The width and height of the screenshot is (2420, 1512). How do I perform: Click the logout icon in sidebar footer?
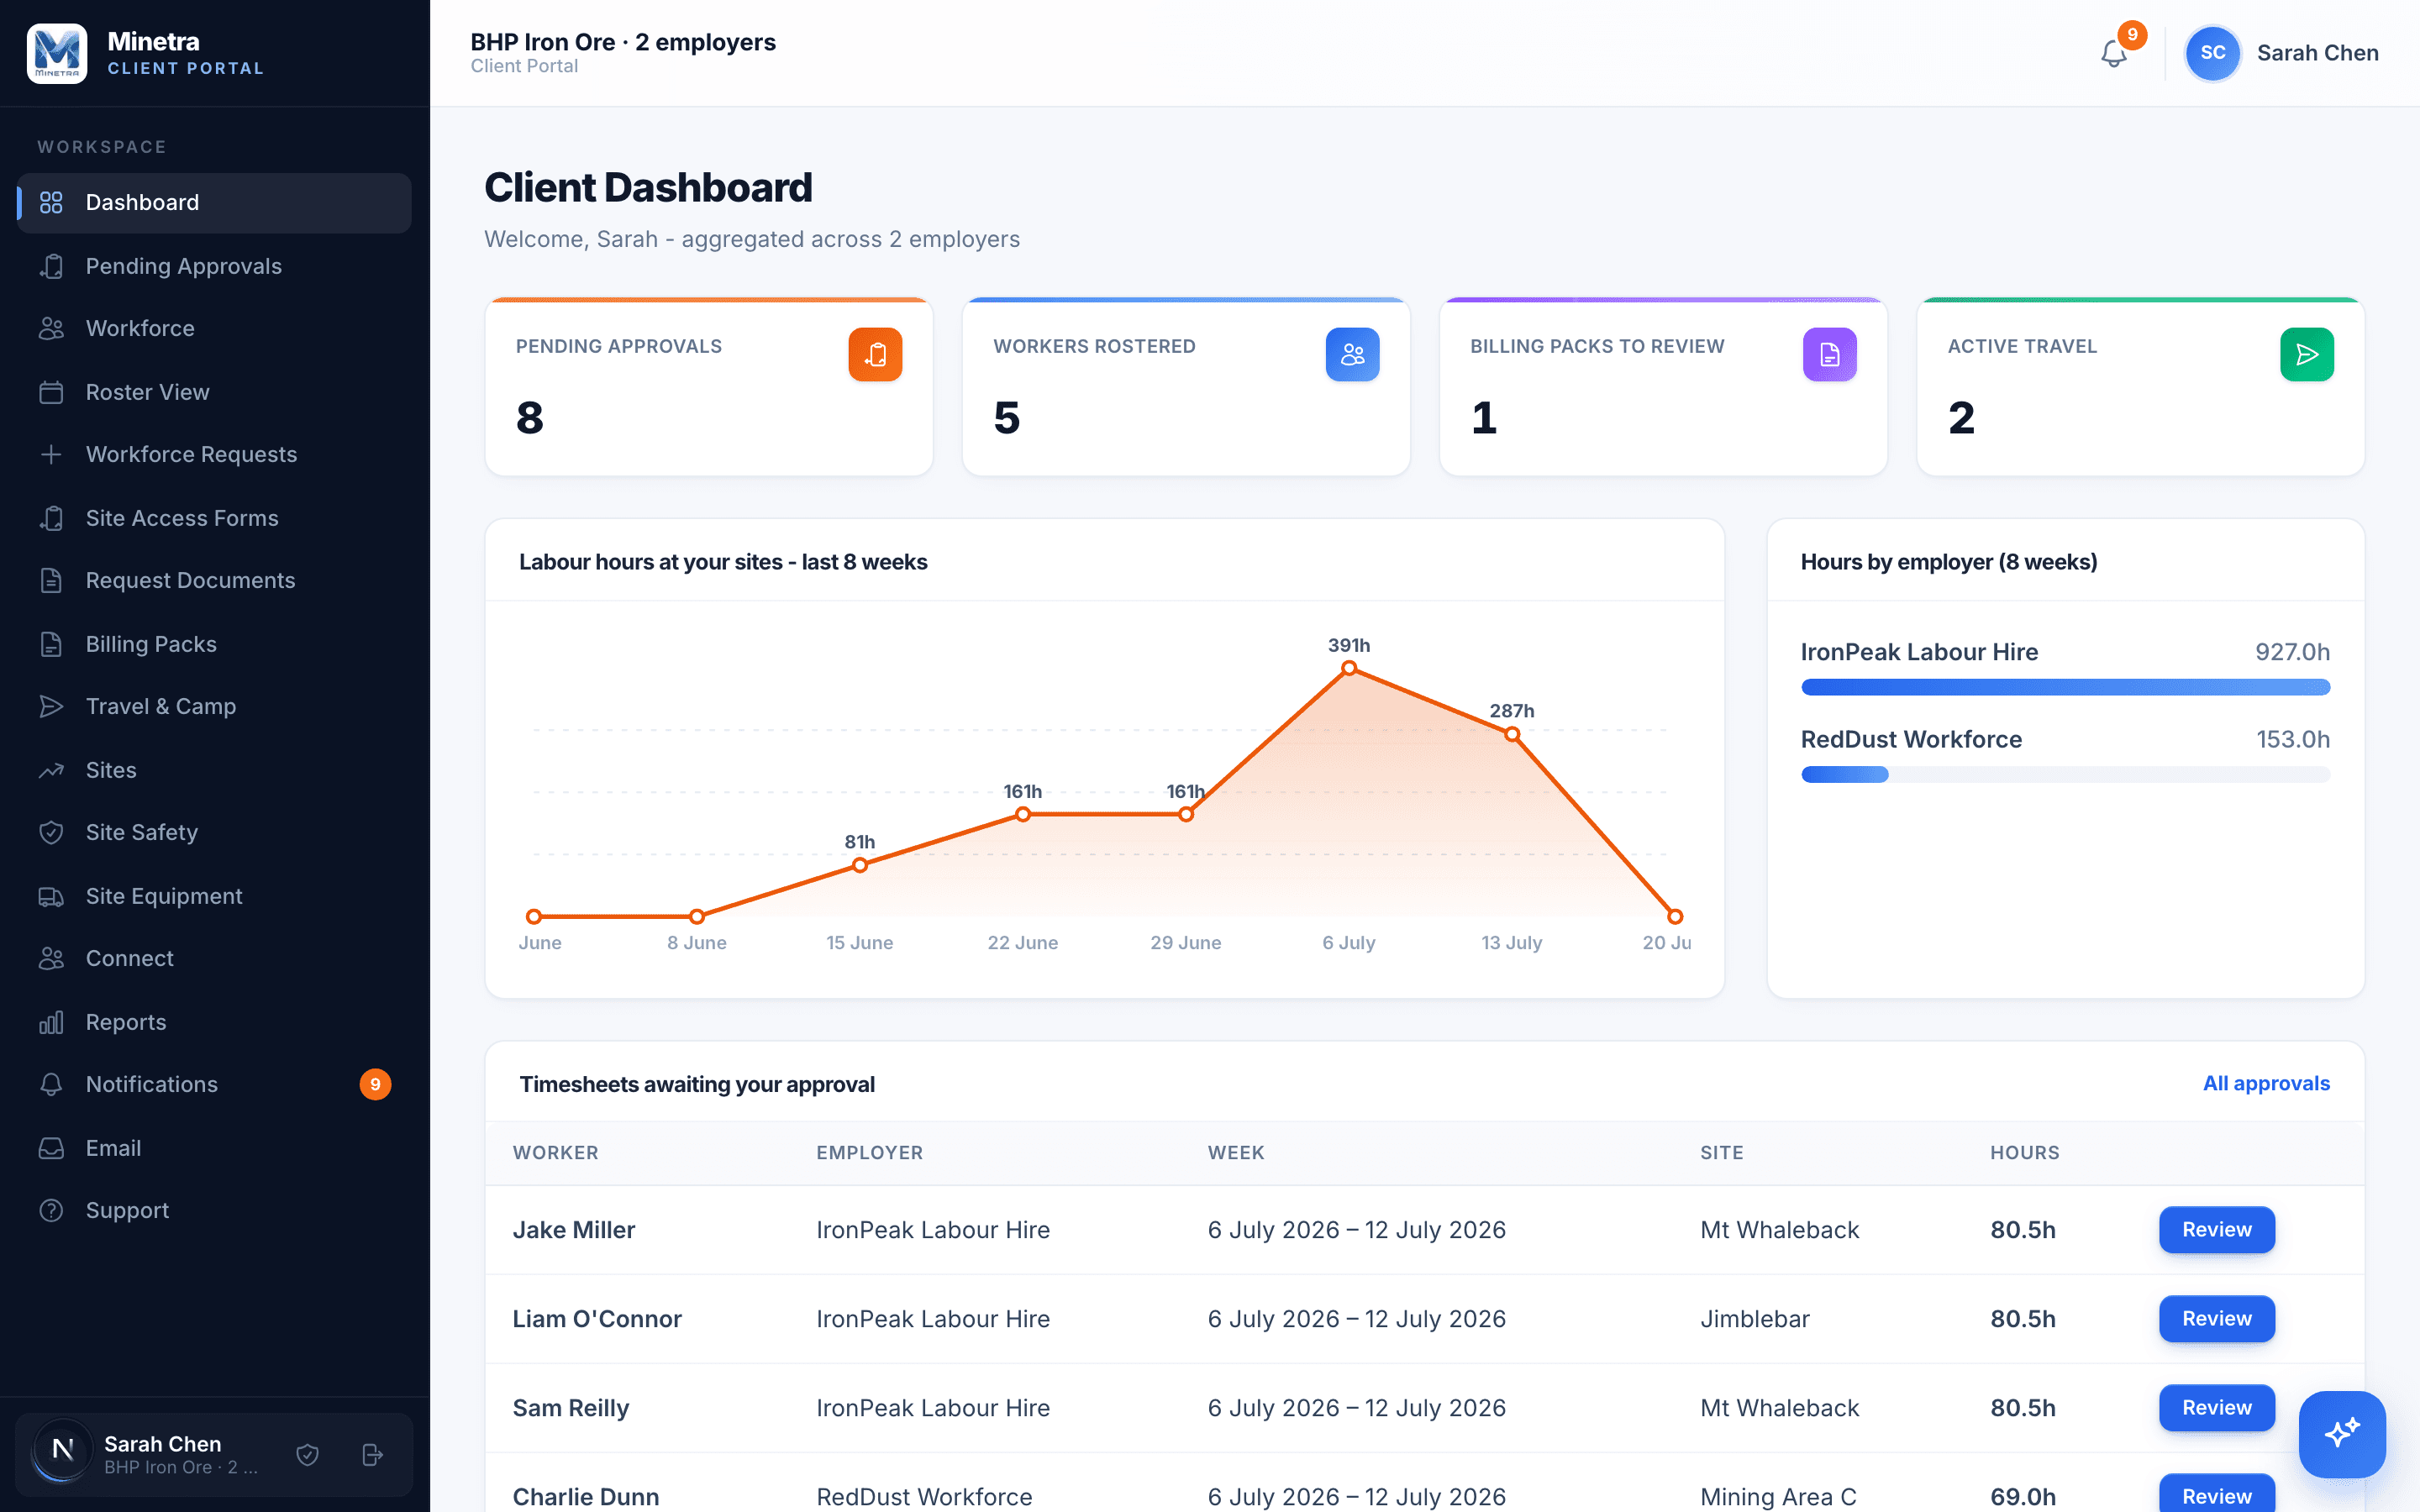[x=372, y=1455]
